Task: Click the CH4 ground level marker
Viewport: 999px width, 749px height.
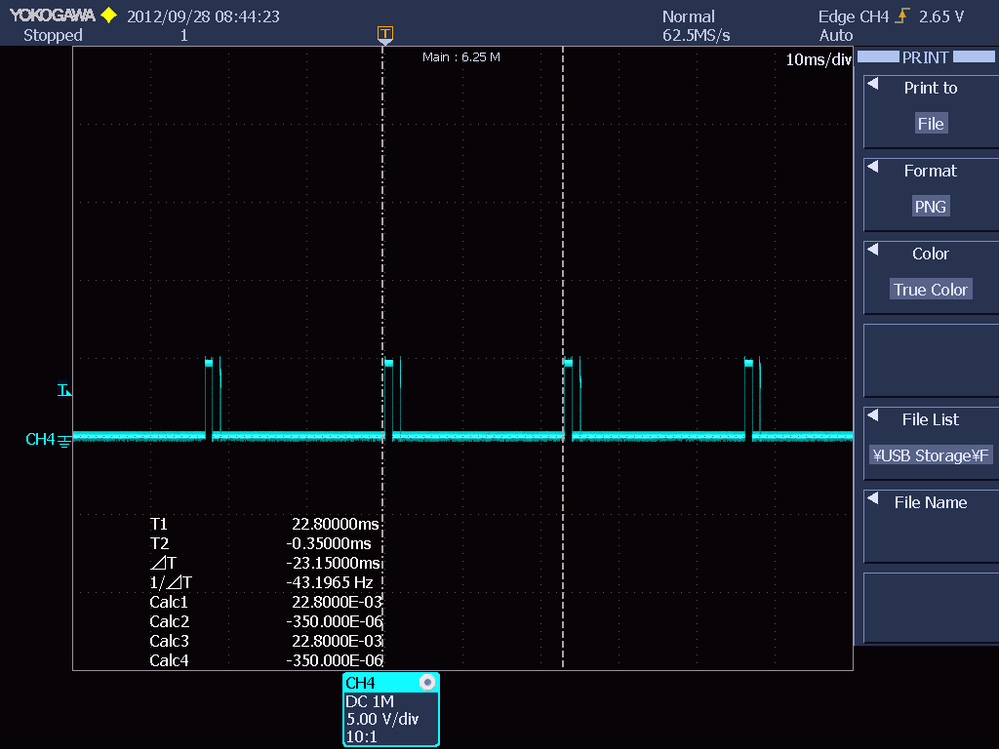Action: tap(62, 439)
